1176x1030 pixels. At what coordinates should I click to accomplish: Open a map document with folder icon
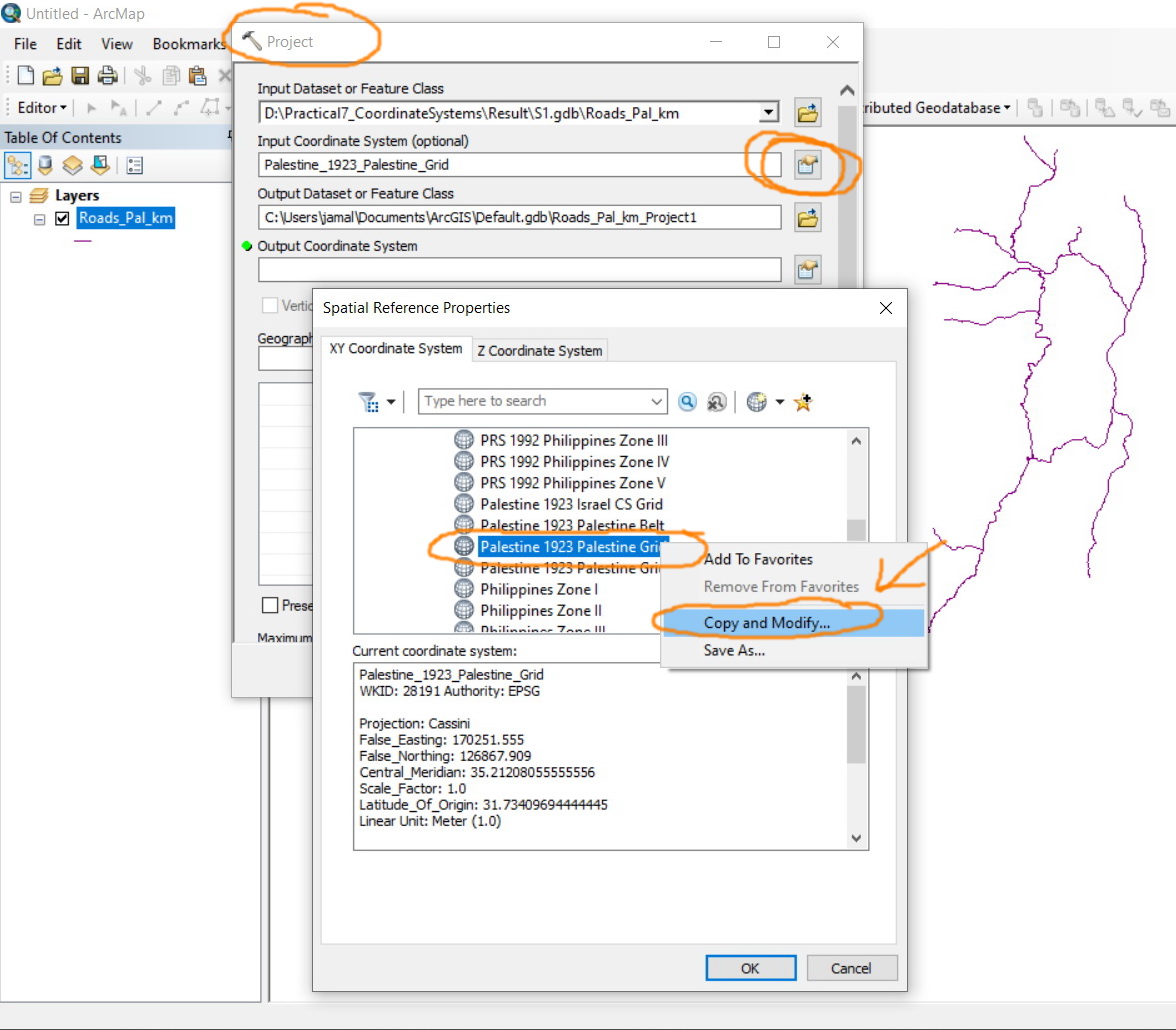click(52, 75)
